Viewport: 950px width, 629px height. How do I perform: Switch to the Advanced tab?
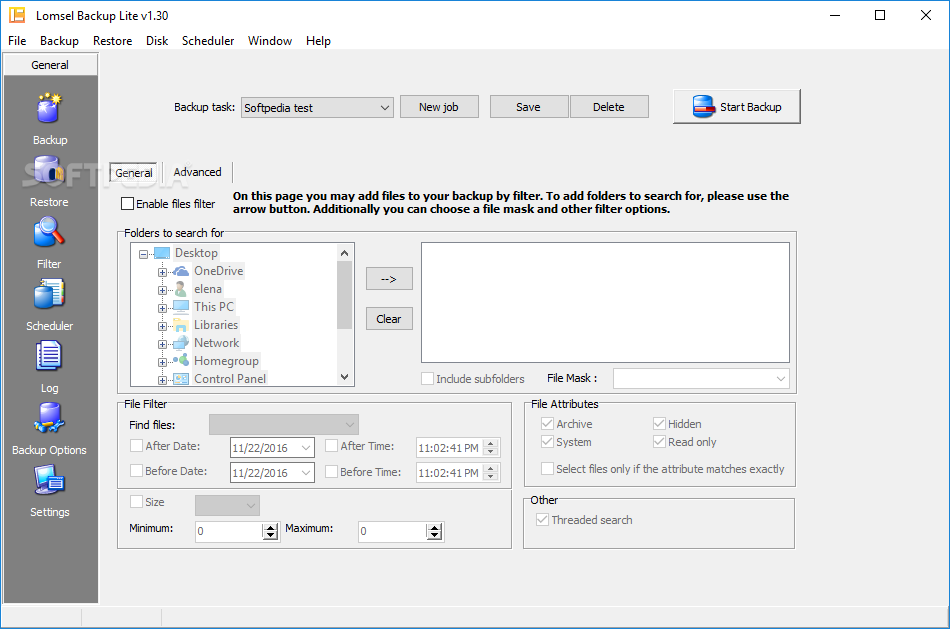coord(198,172)
